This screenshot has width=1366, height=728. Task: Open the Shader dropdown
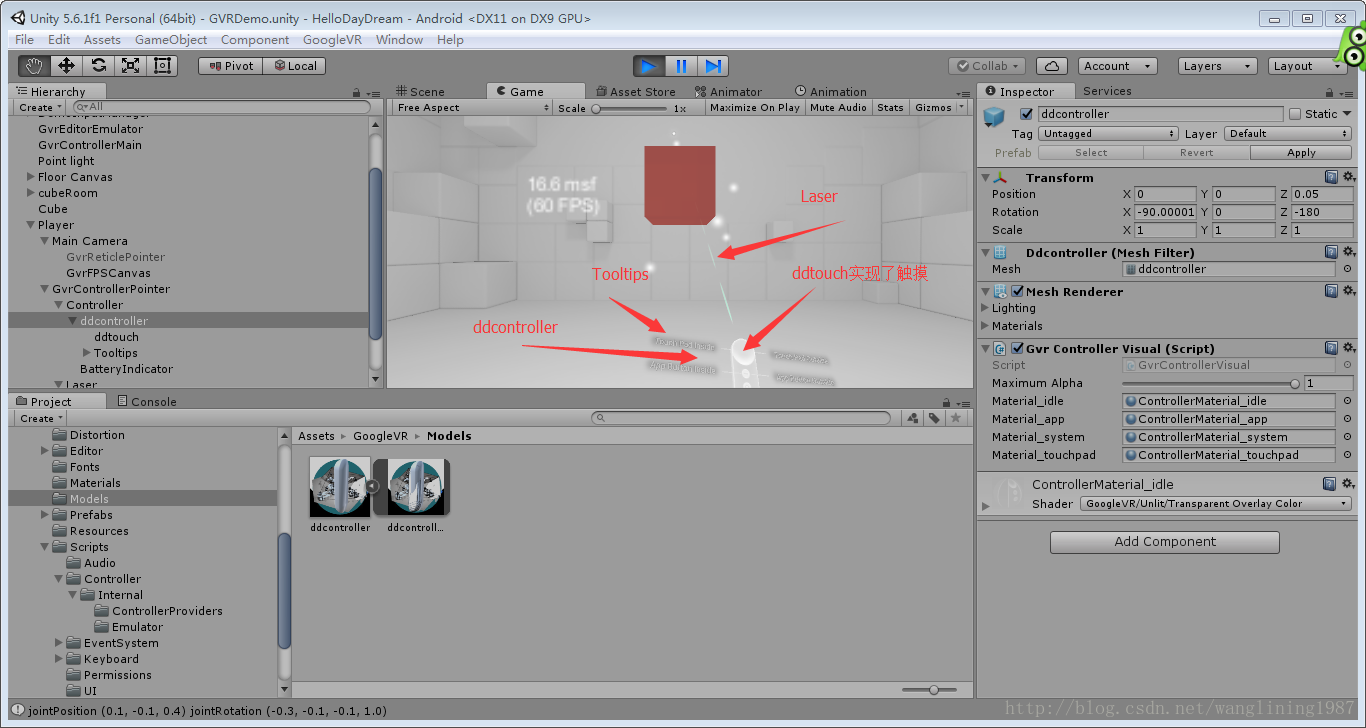coord(1216,503)
